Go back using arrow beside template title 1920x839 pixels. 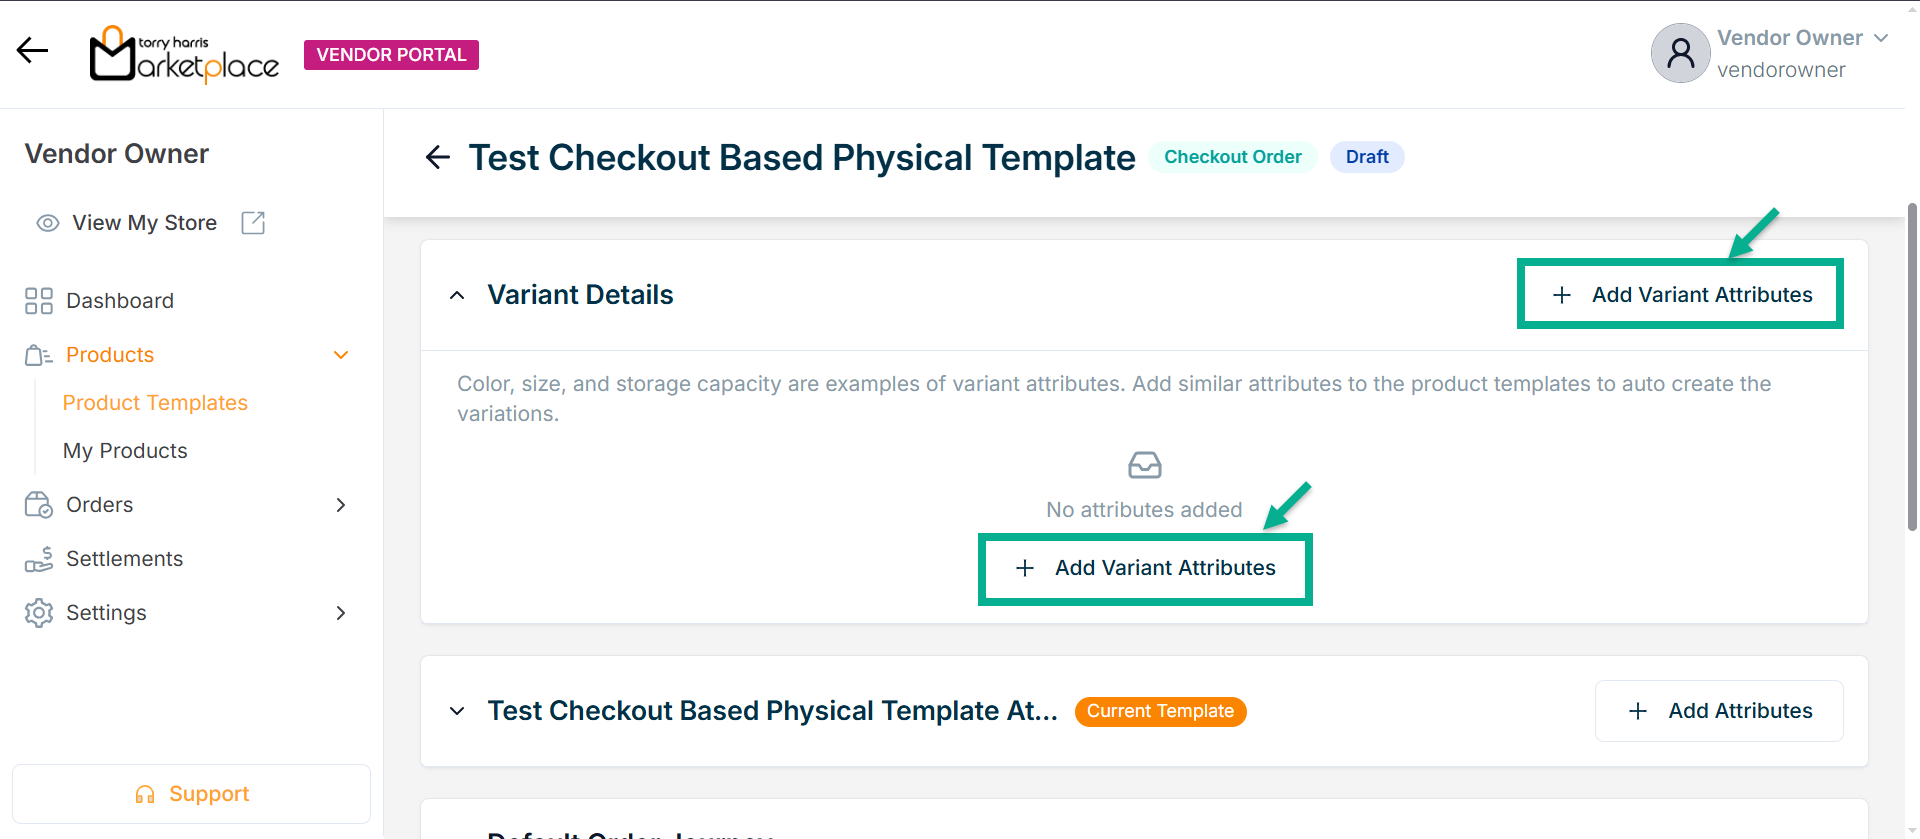point(438,157)
